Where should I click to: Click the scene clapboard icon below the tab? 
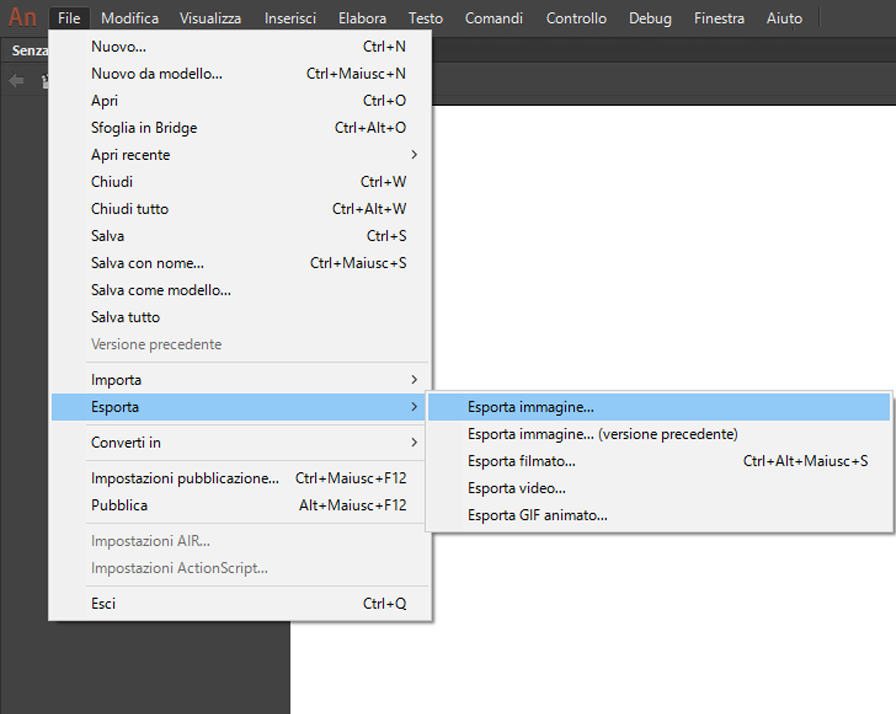(47, 81)
